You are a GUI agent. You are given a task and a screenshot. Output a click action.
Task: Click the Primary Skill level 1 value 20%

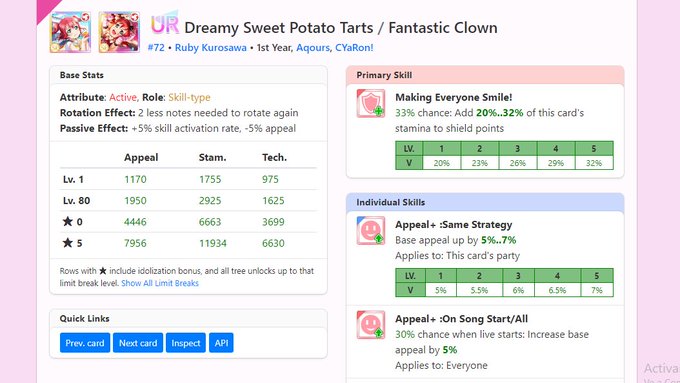(441, 163)
